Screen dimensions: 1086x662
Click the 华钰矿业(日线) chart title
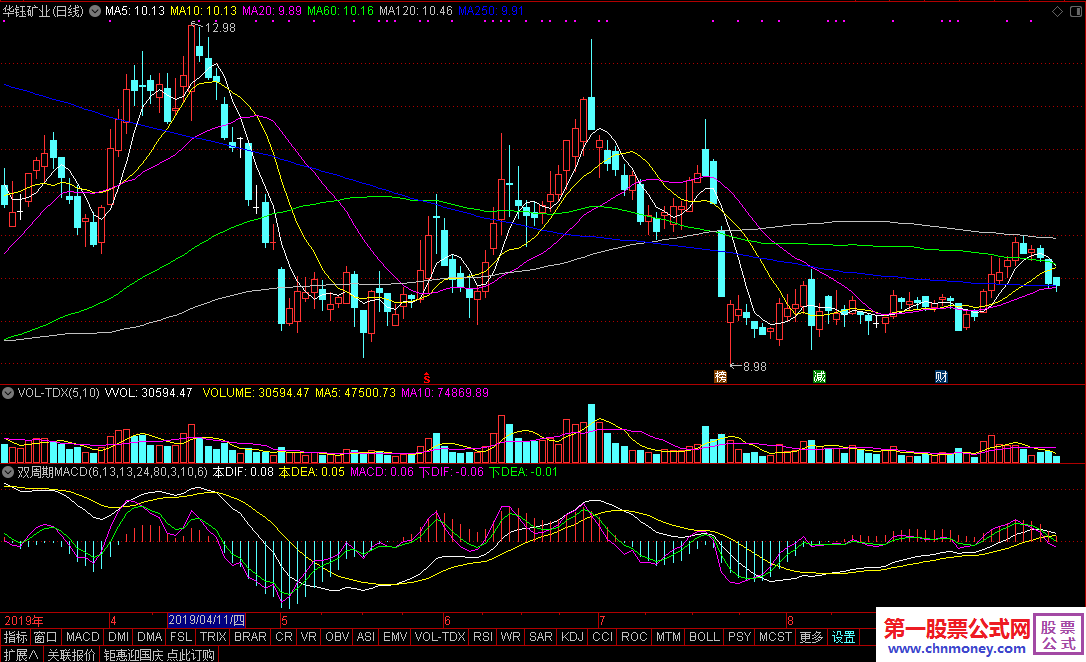pos(43,11)
